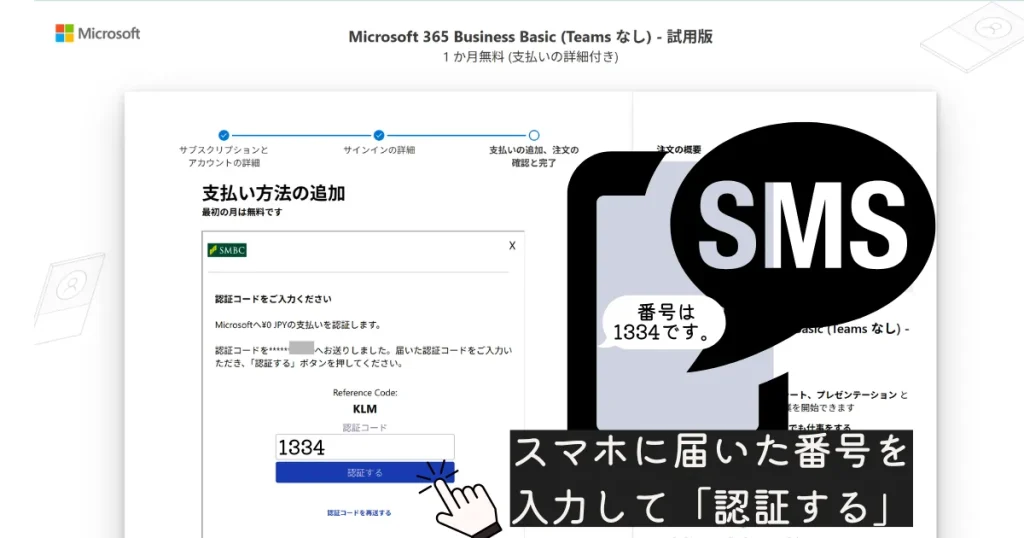The width and height of the screenshot is (1024, 538).
Task: Click the Reference Code value KLM
Action: 365,409
